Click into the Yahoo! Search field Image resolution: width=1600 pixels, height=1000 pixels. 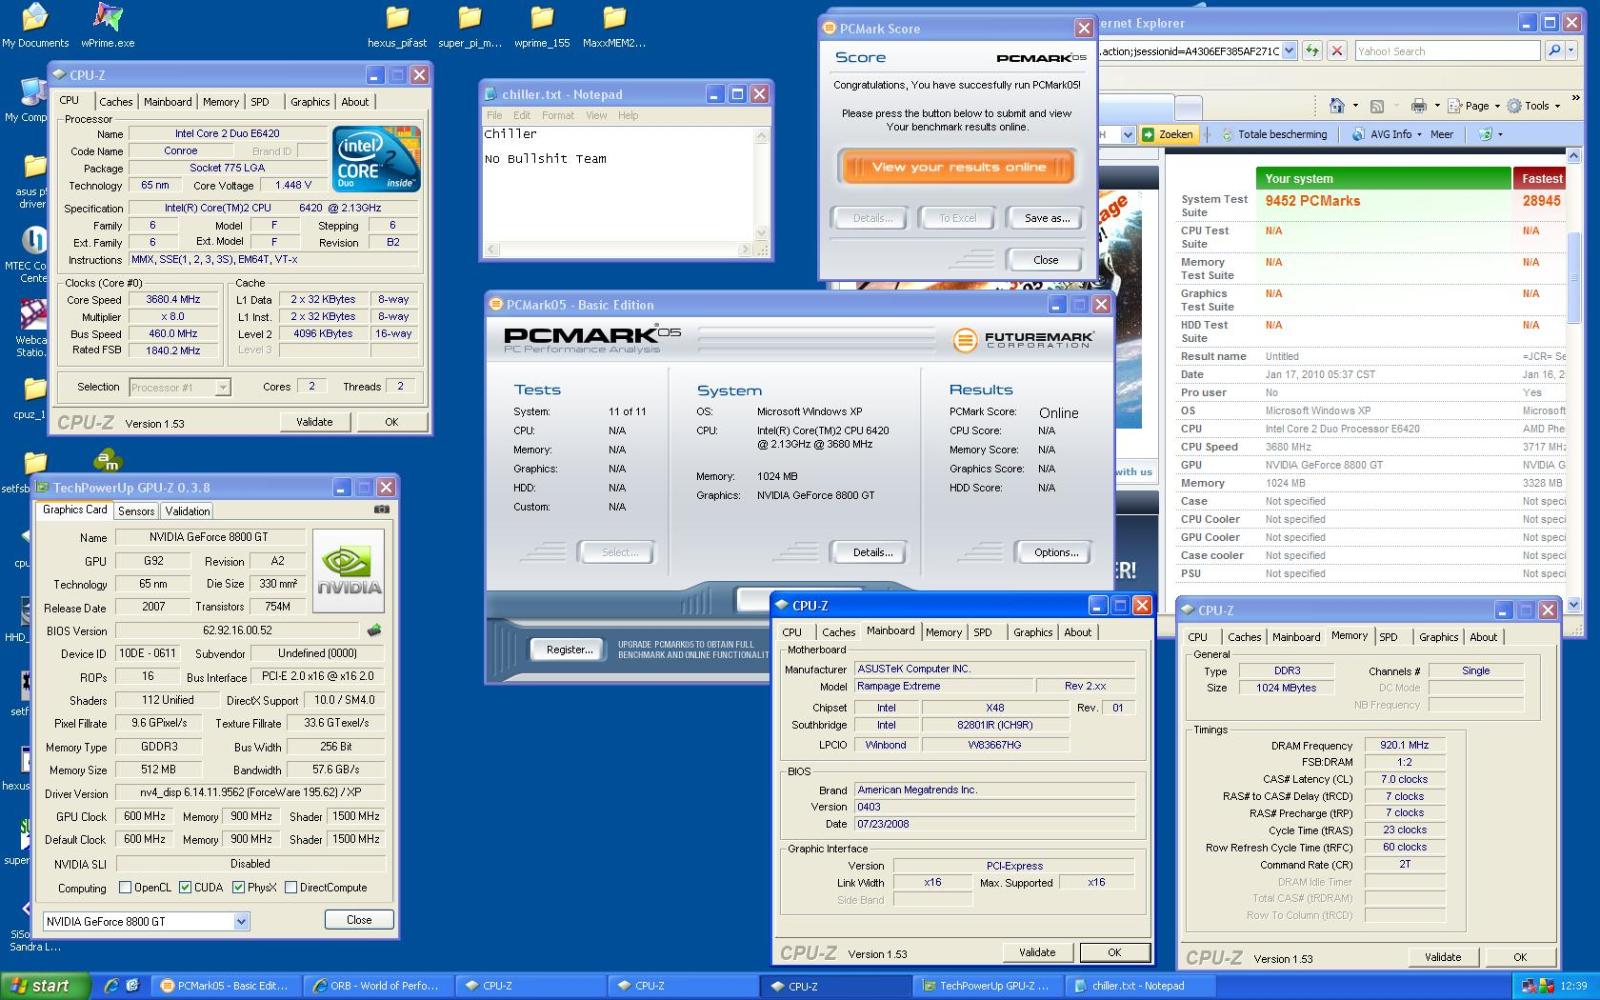pos(1446,51)
